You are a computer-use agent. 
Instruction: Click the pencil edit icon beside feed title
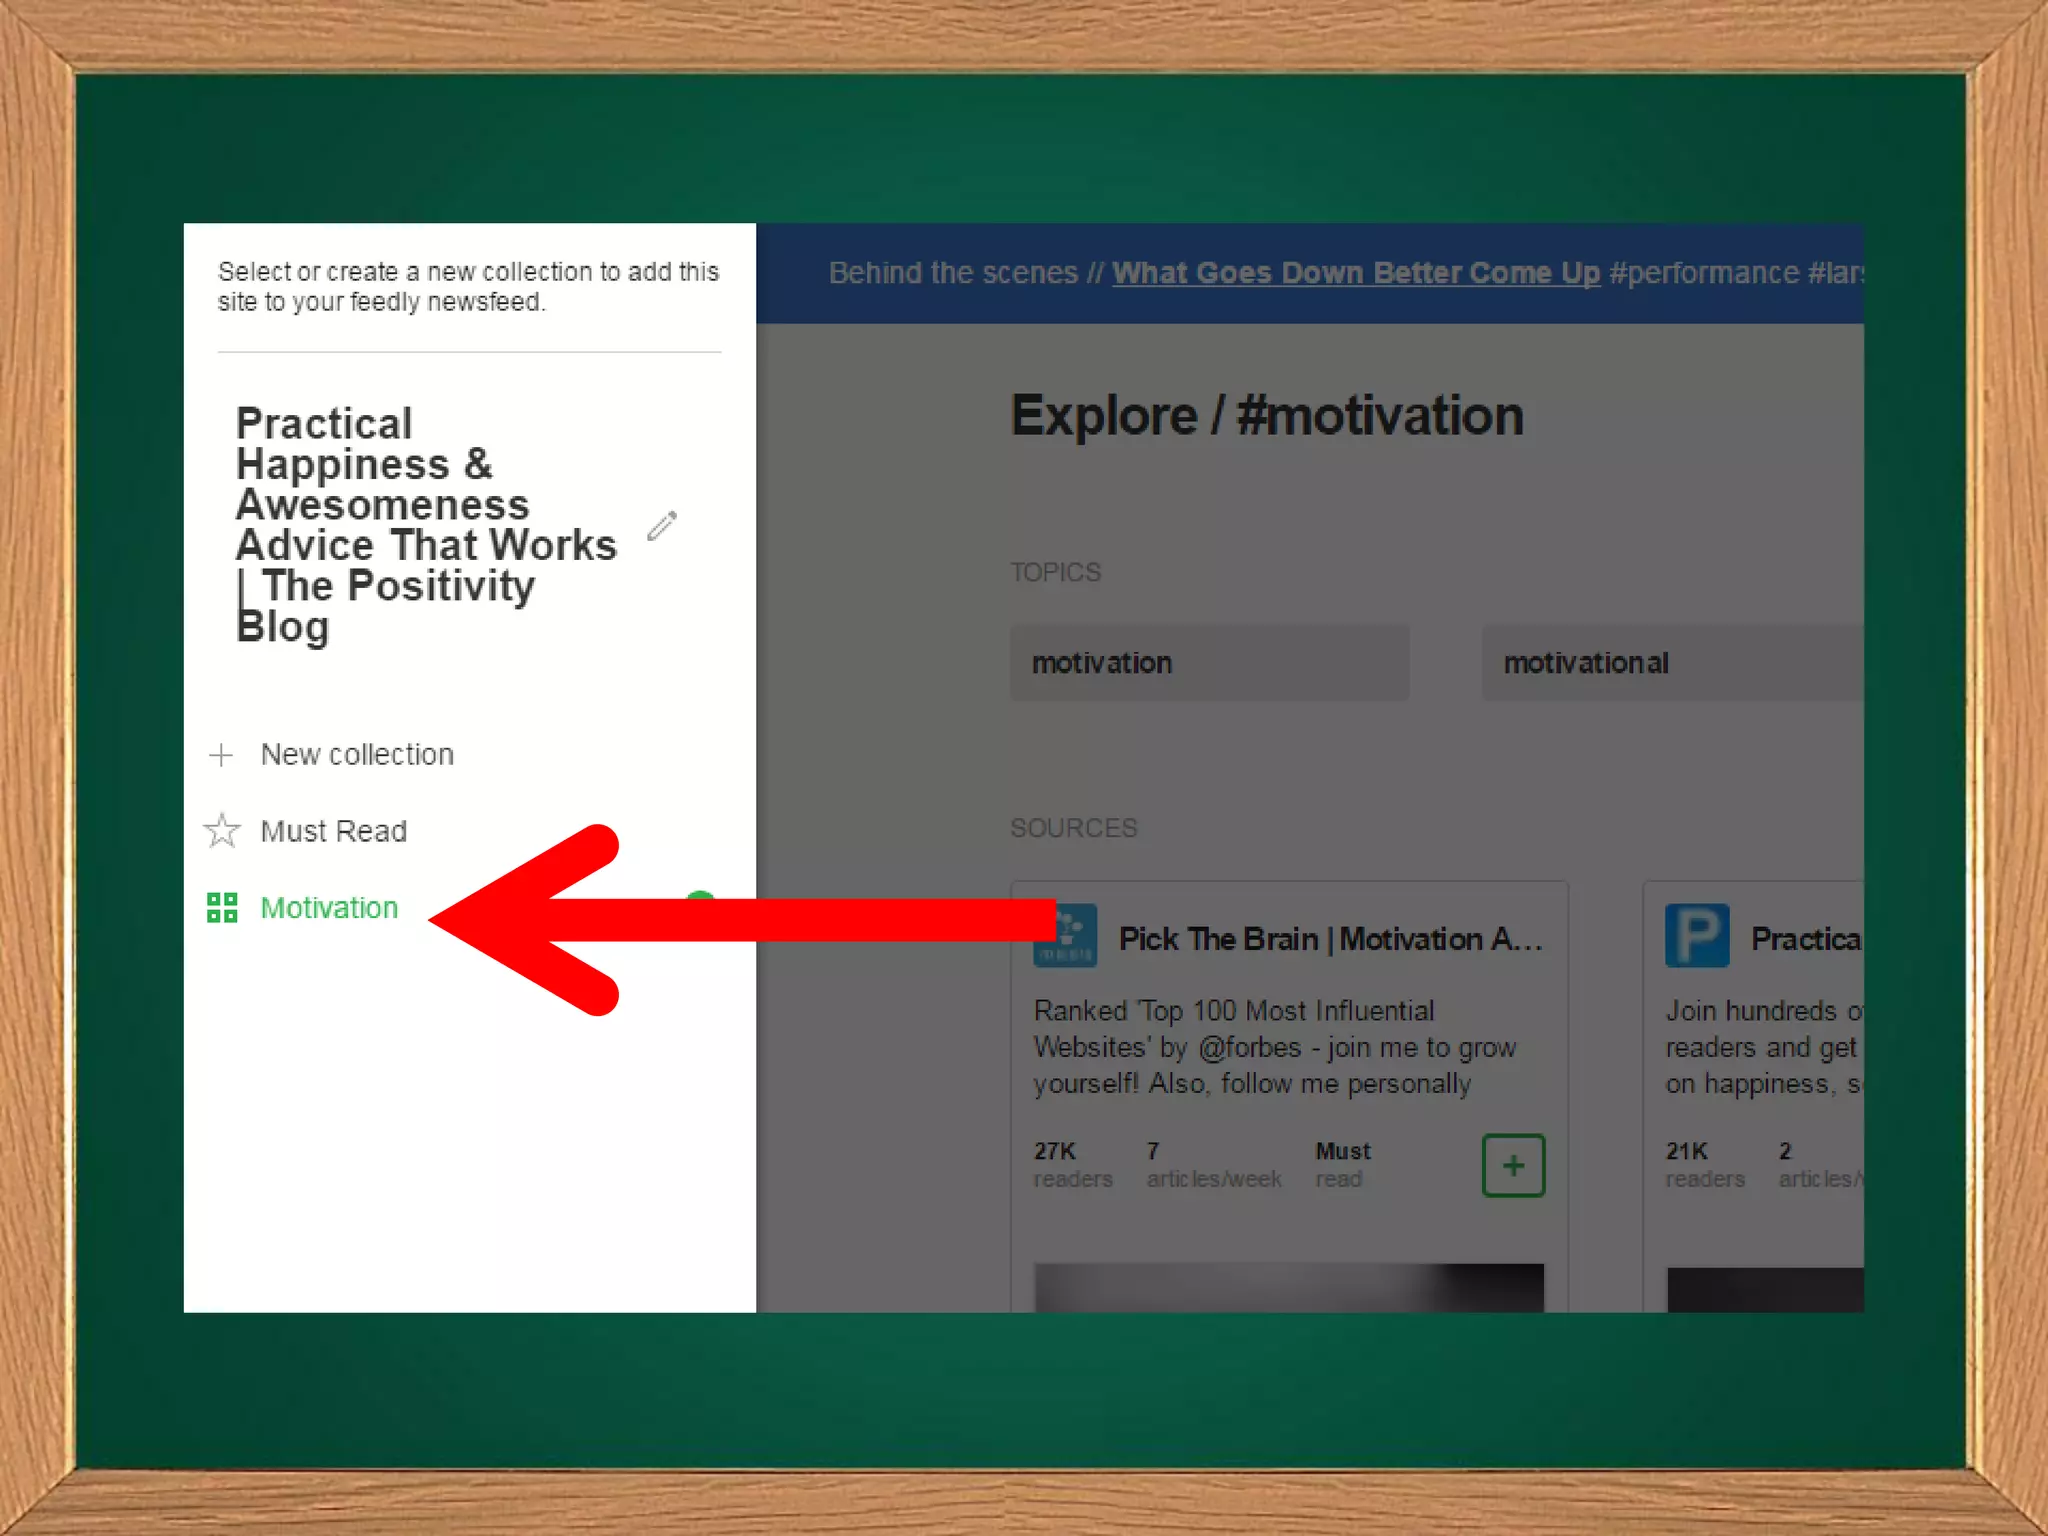(x=661, y=525)
